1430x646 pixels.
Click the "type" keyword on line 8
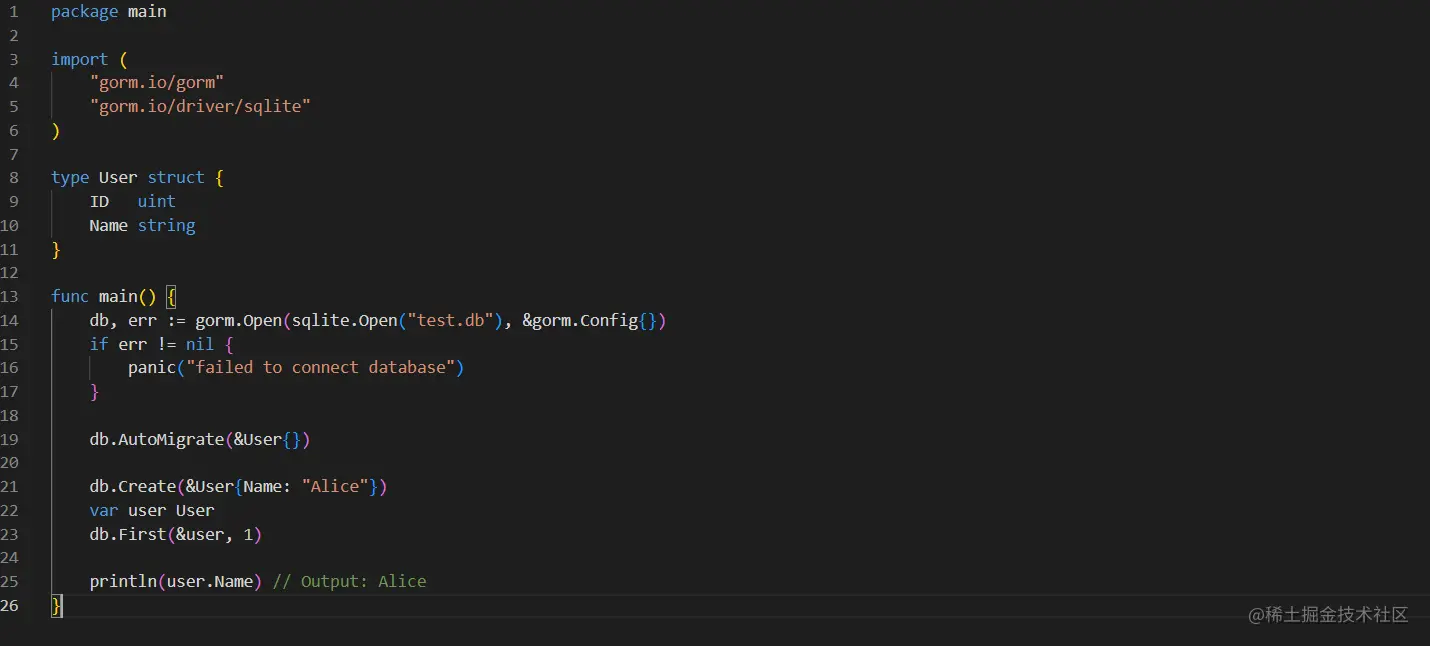[70, 177]
